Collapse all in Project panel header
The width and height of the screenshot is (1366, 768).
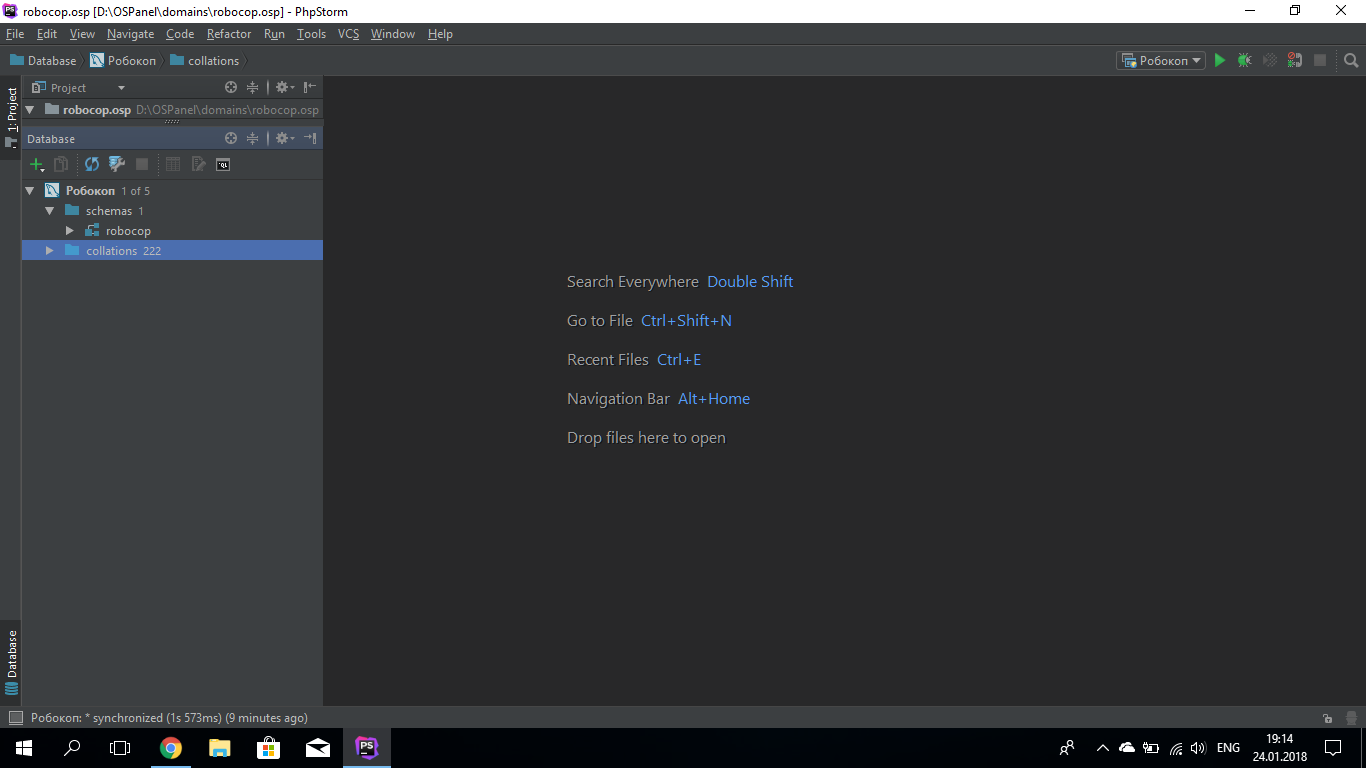(x=253, y=87)
